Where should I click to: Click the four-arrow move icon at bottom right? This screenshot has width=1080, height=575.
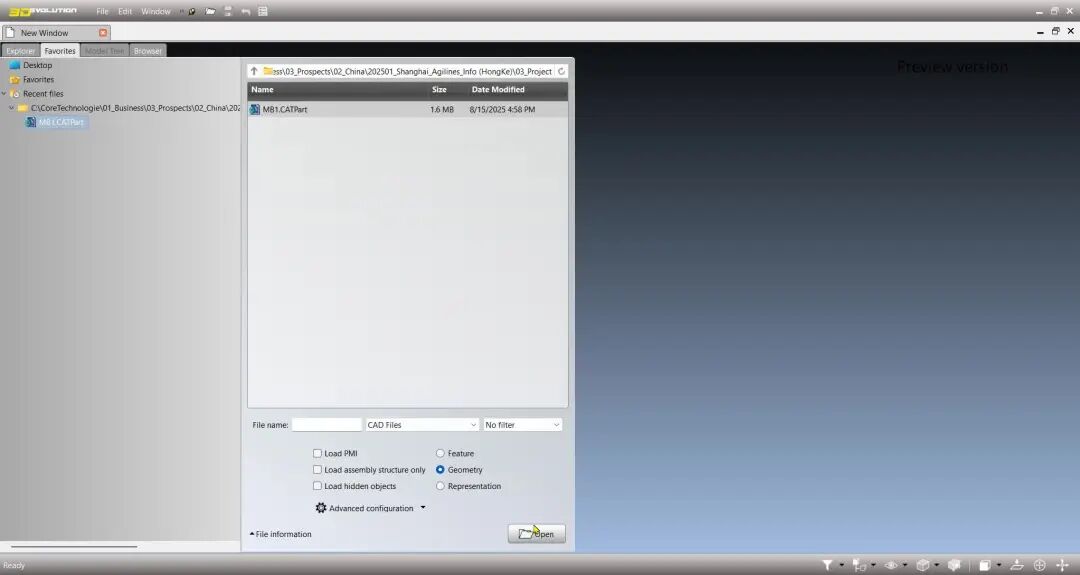click(x=1062, y=565)
